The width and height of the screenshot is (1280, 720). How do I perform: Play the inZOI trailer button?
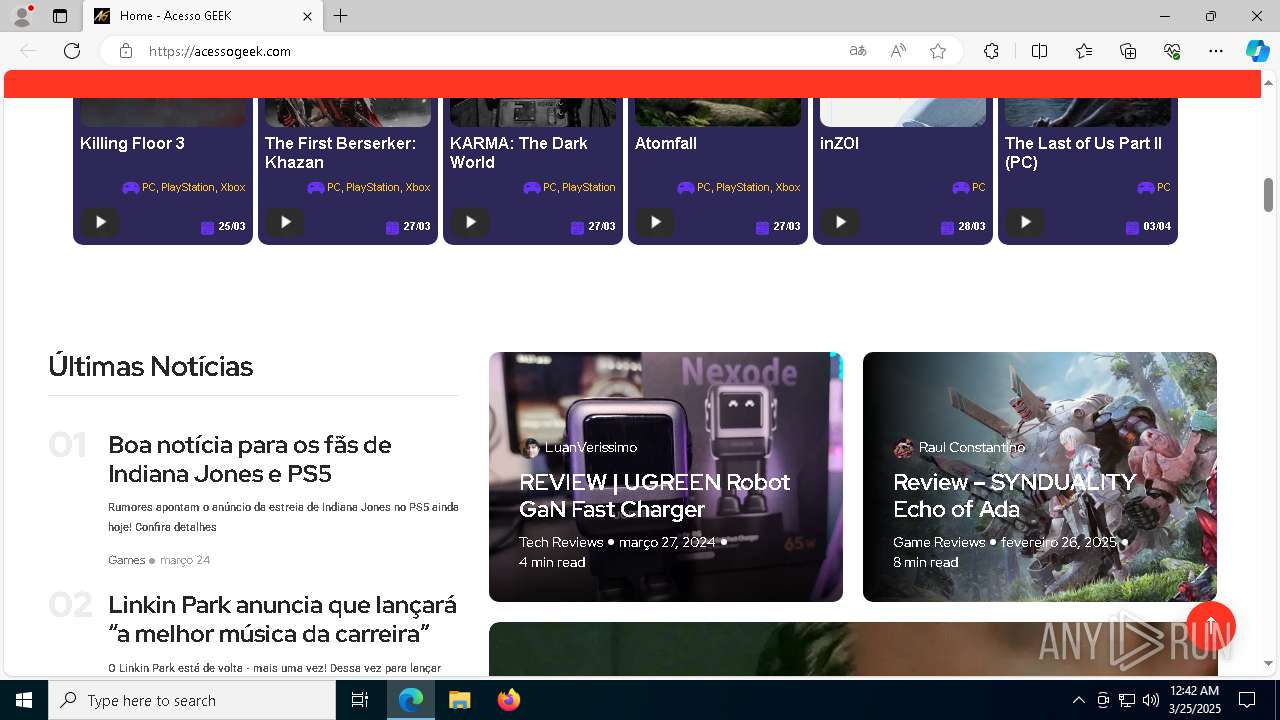(x=840, y=222)
